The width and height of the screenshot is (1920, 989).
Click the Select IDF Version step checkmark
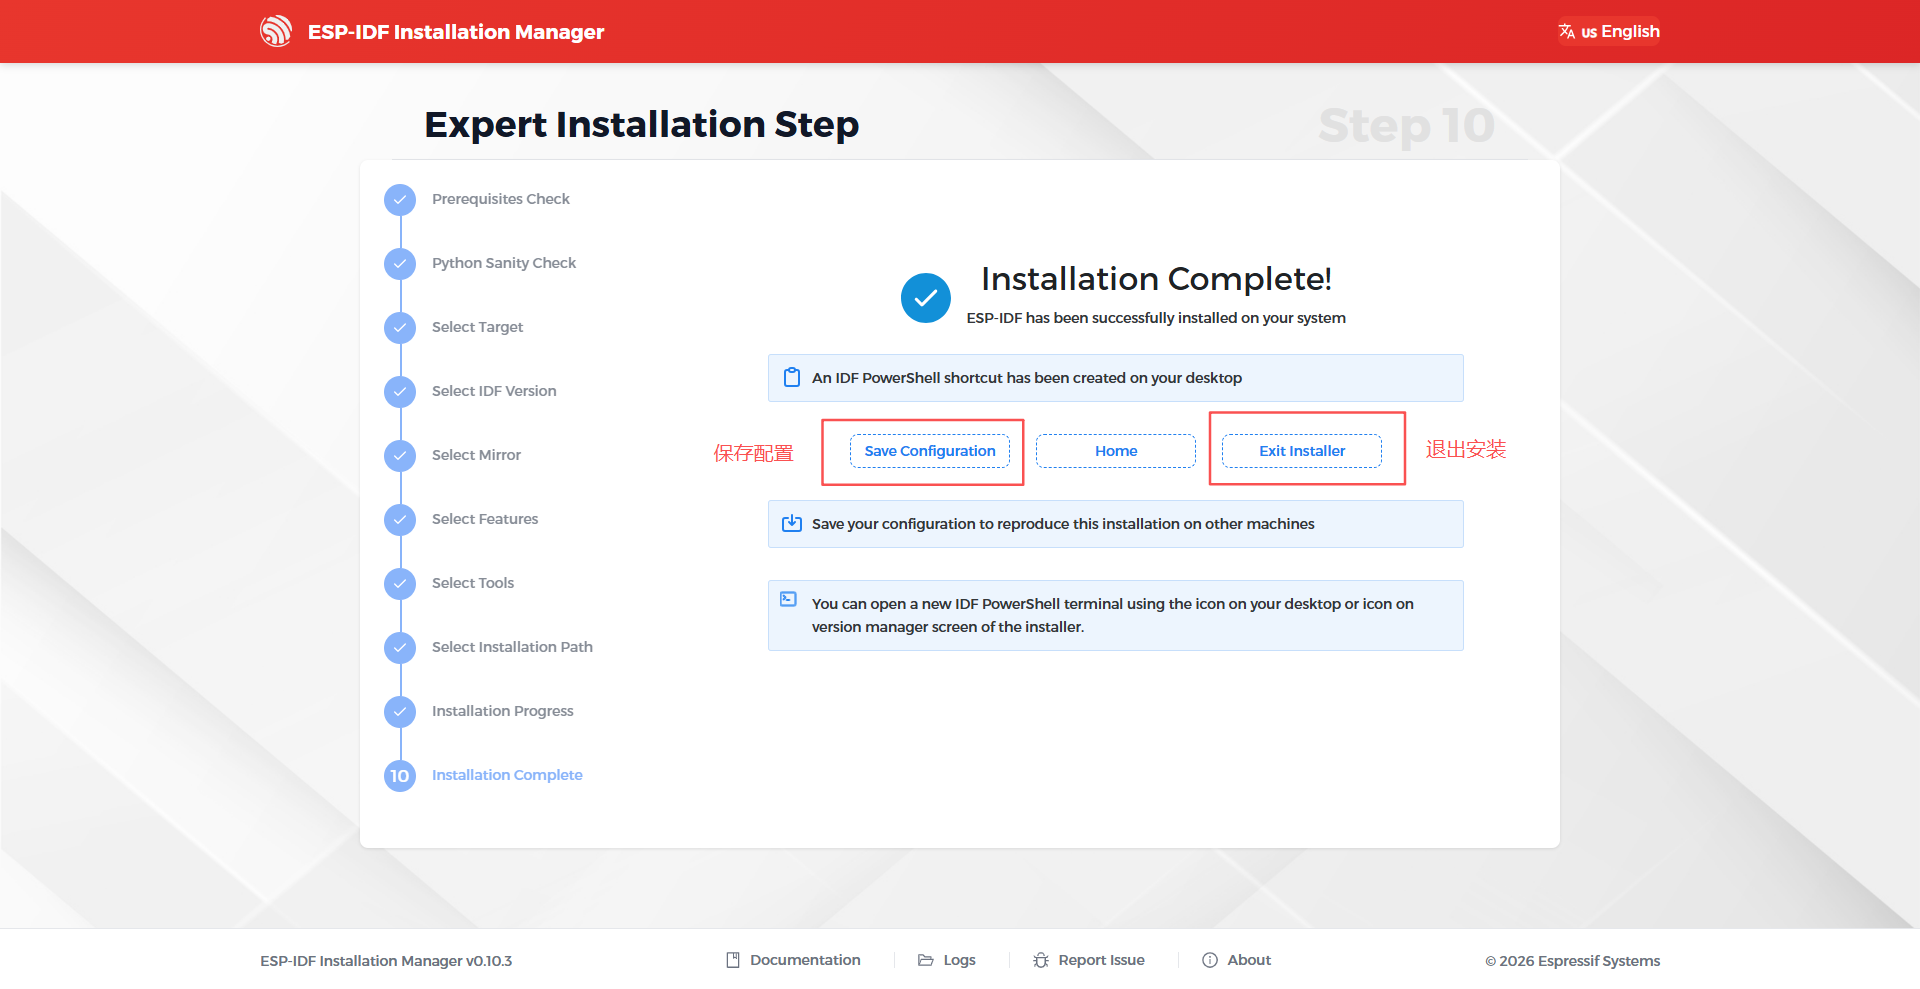[400, 391]
